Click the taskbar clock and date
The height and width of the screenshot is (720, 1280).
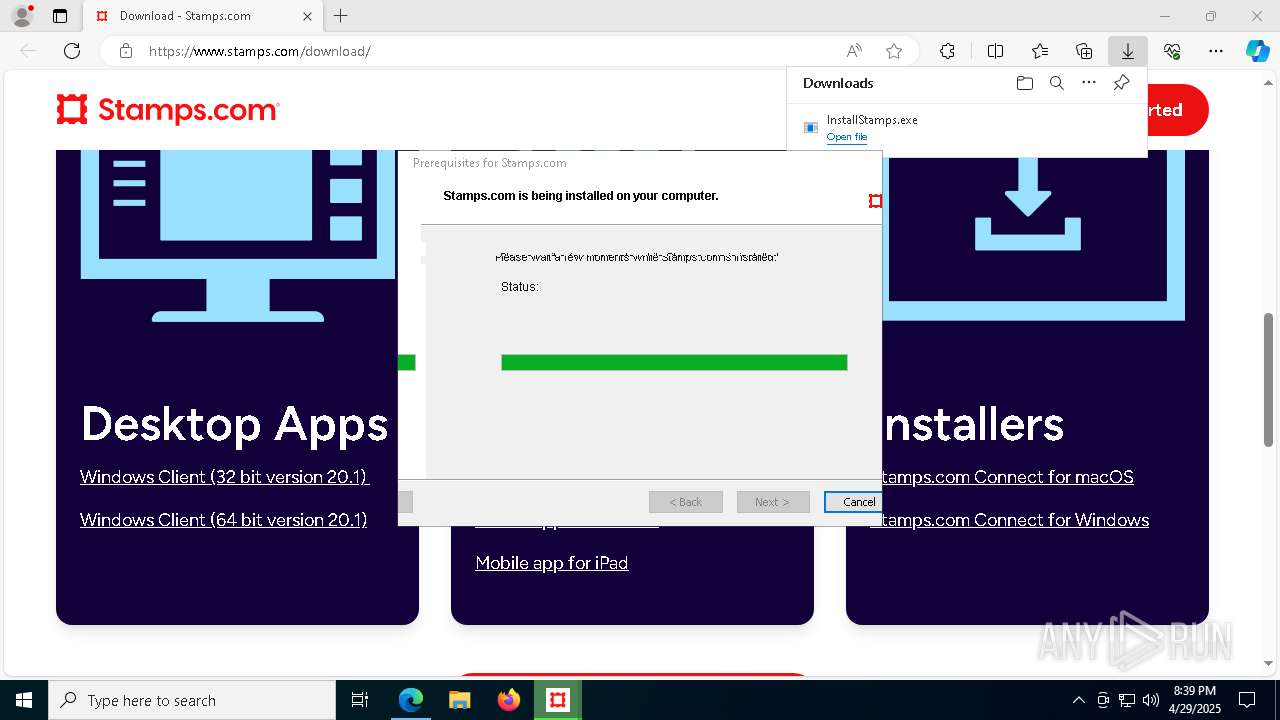(1195, 700)
